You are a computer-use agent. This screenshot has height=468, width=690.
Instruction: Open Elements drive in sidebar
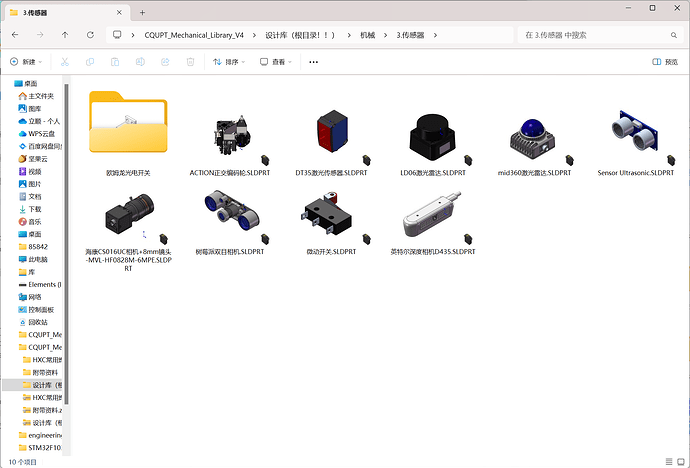[40, 285]
